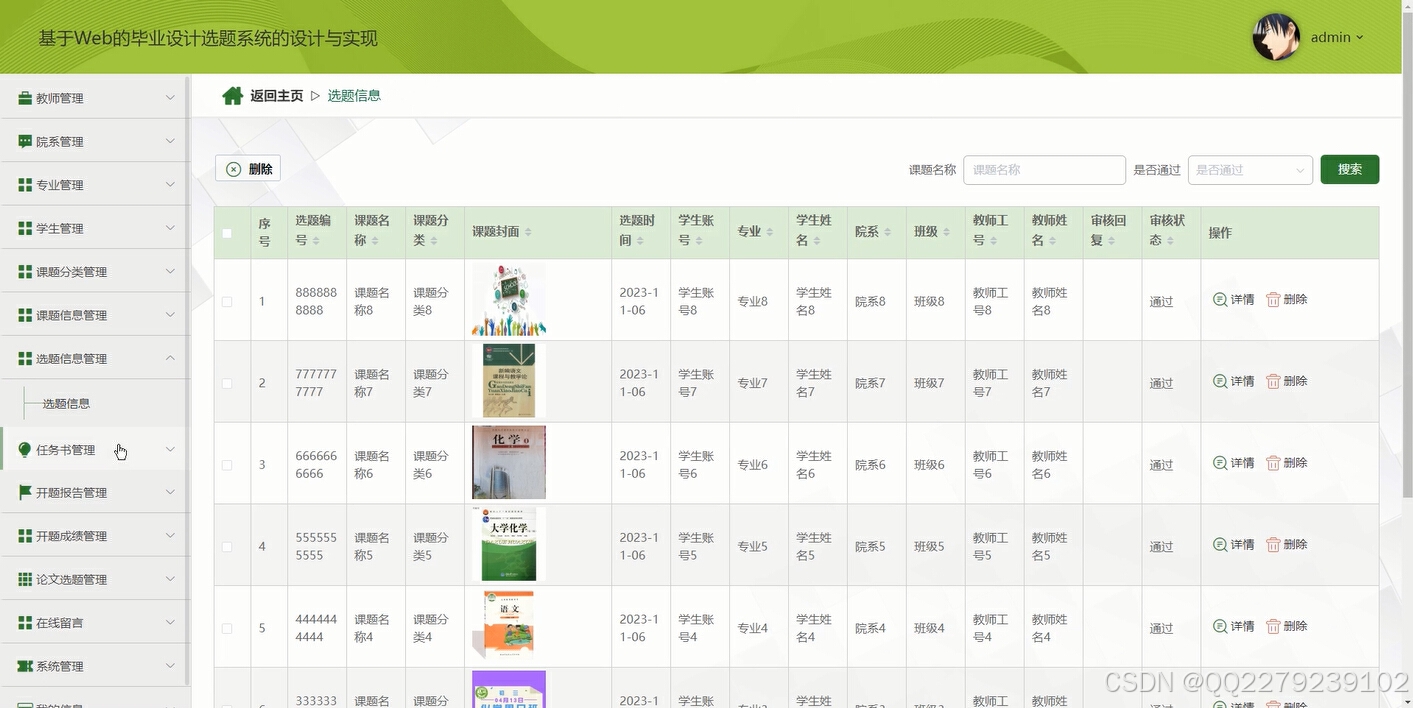Open the 在线留言 message icon

[x=24, y=621]
